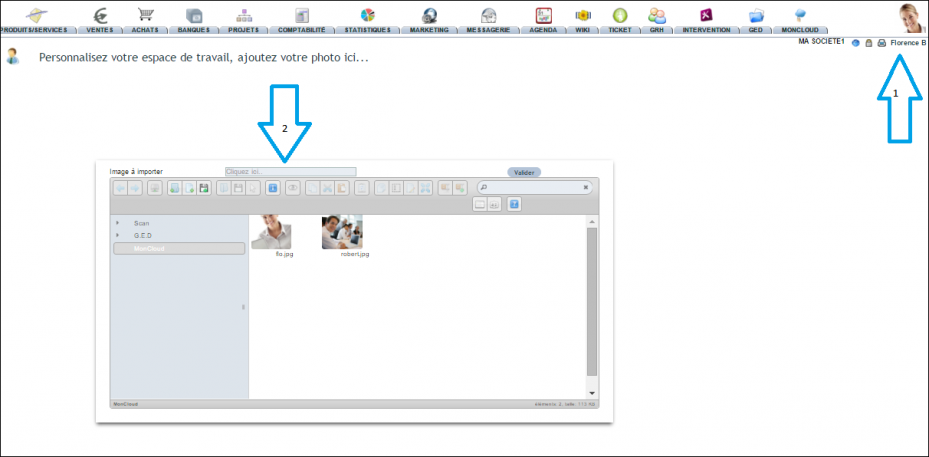
Task: Click the network volume toolbar icon
Action: point(154,188)
